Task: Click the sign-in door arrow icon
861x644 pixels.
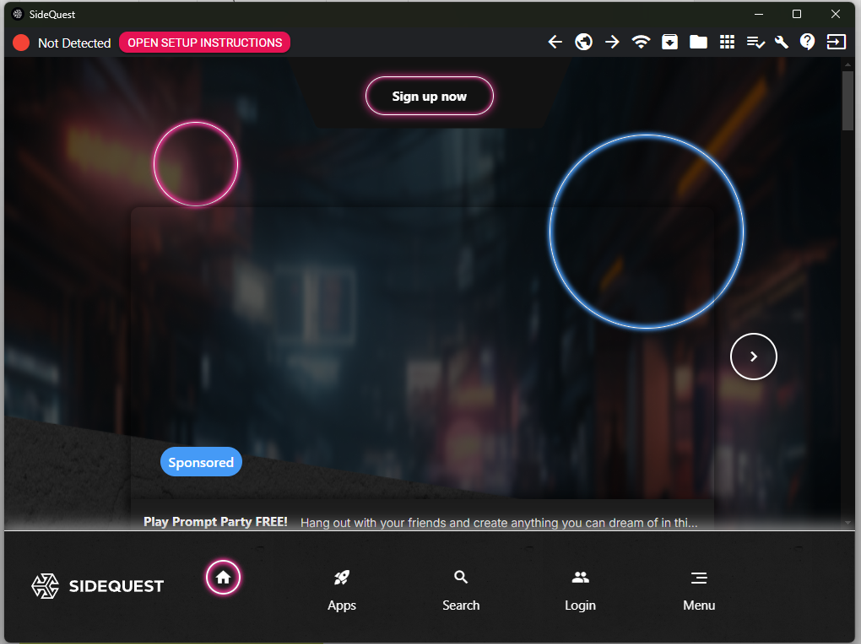Action: (x=836, y=42)
